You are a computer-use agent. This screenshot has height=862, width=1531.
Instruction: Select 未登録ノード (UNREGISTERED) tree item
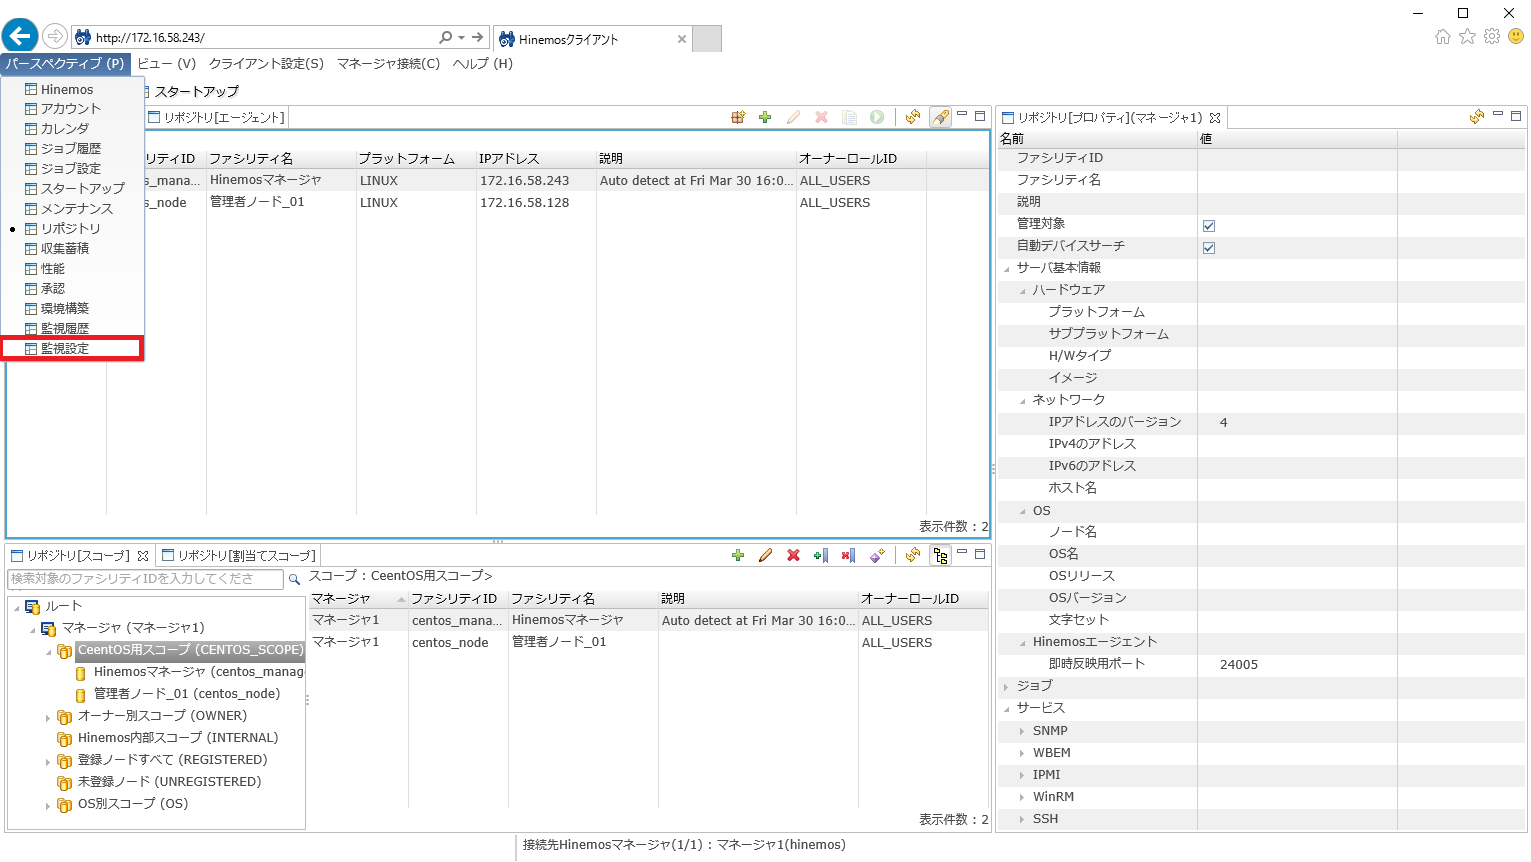tap(169, 782)
